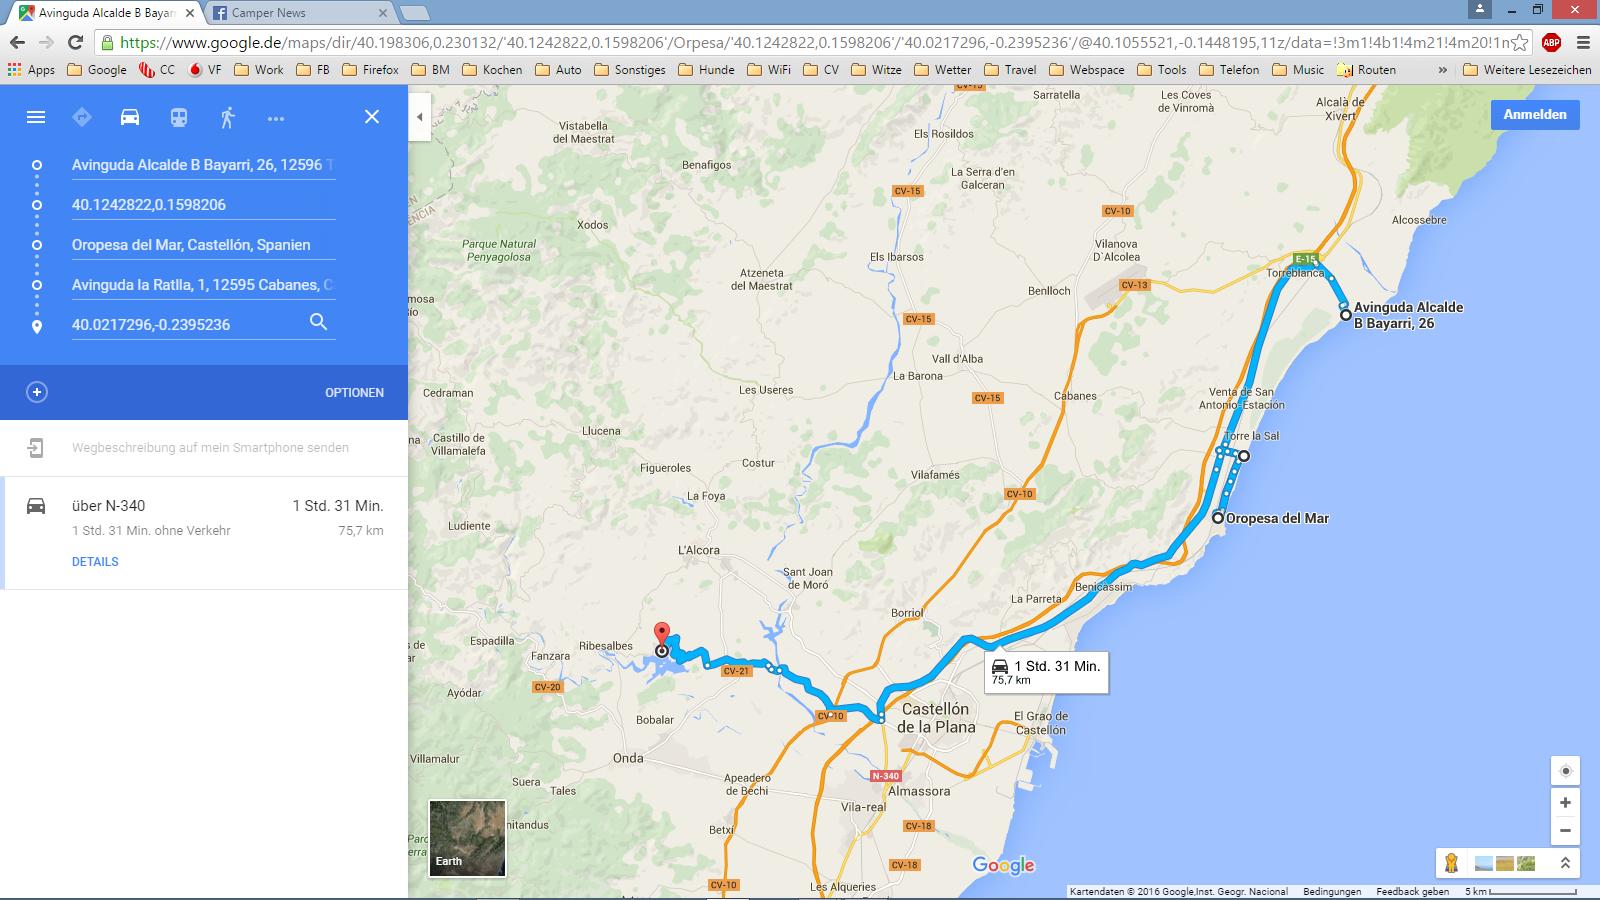Edit Avinguda la Ratlla waypoint field
The image size is (1600, 900).
click(x=203, y=285)
